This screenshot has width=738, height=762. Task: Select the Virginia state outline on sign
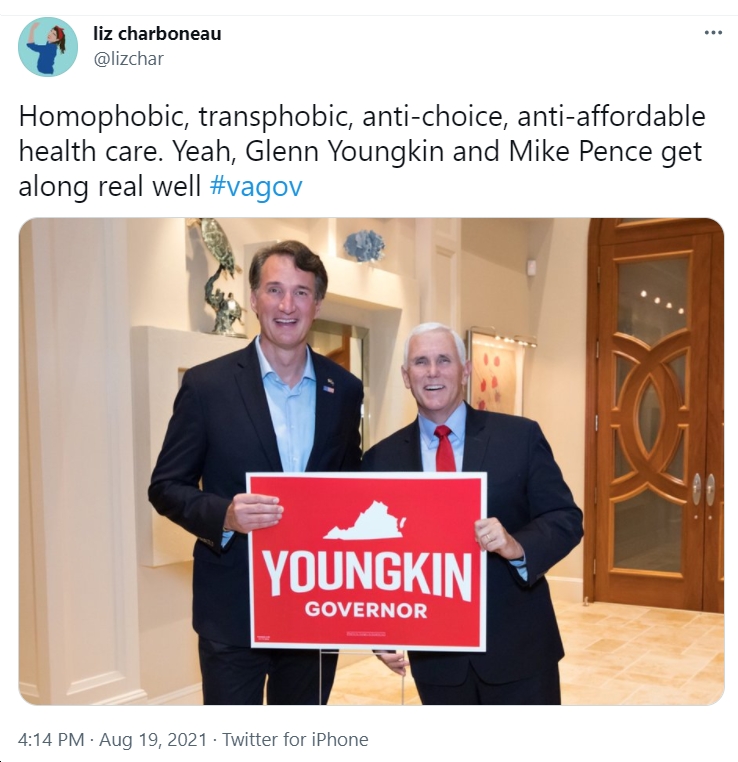365,521
